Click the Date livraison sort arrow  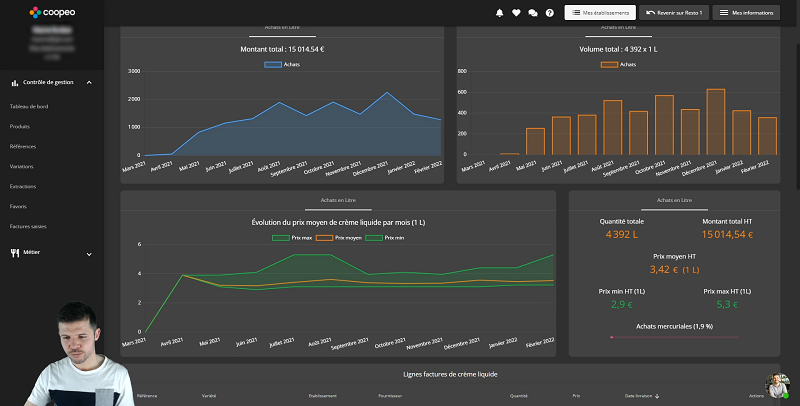(657, 396)
